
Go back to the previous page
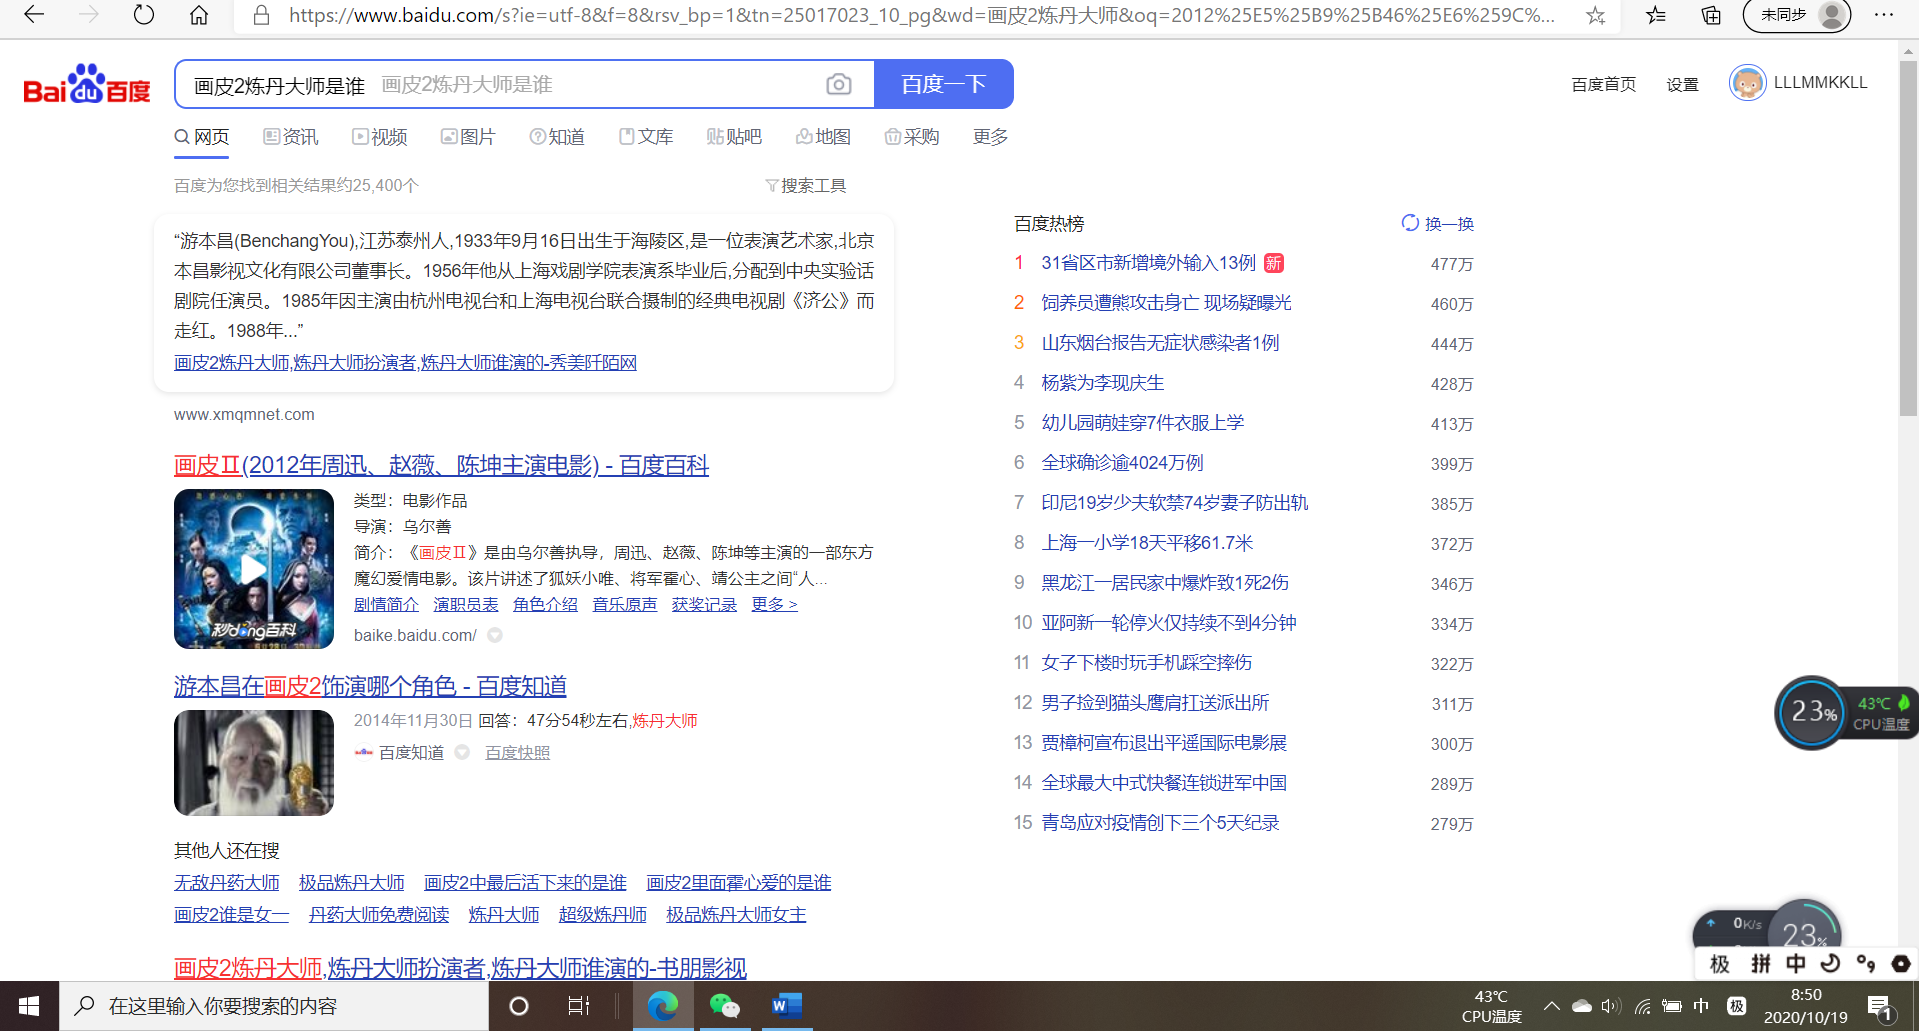pyautogui.click(x=34, y=15)
